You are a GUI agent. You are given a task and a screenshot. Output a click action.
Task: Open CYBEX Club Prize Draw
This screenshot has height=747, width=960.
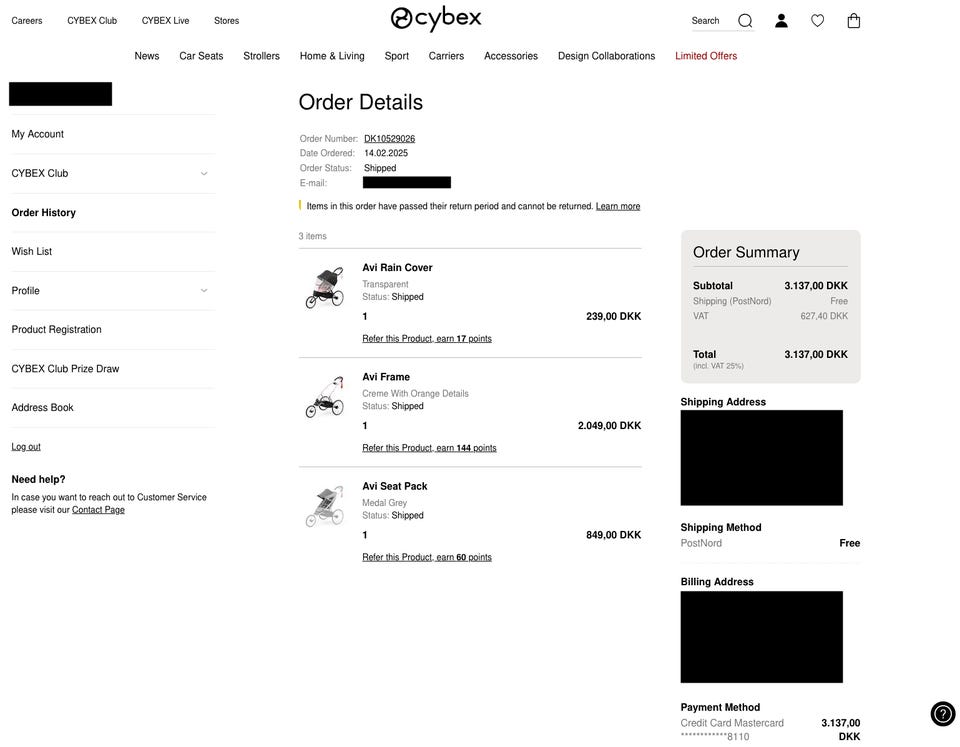[x=66, y=369]
